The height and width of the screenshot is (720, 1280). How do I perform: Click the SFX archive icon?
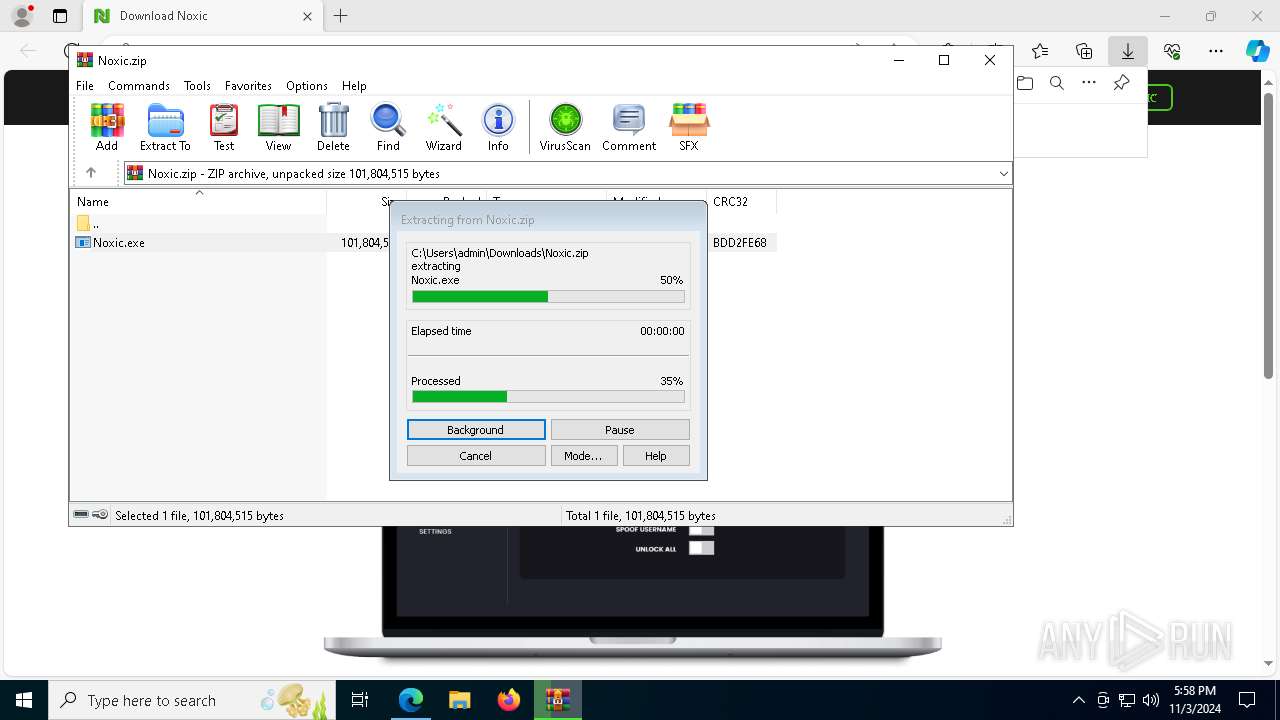[x=689, y=127]
